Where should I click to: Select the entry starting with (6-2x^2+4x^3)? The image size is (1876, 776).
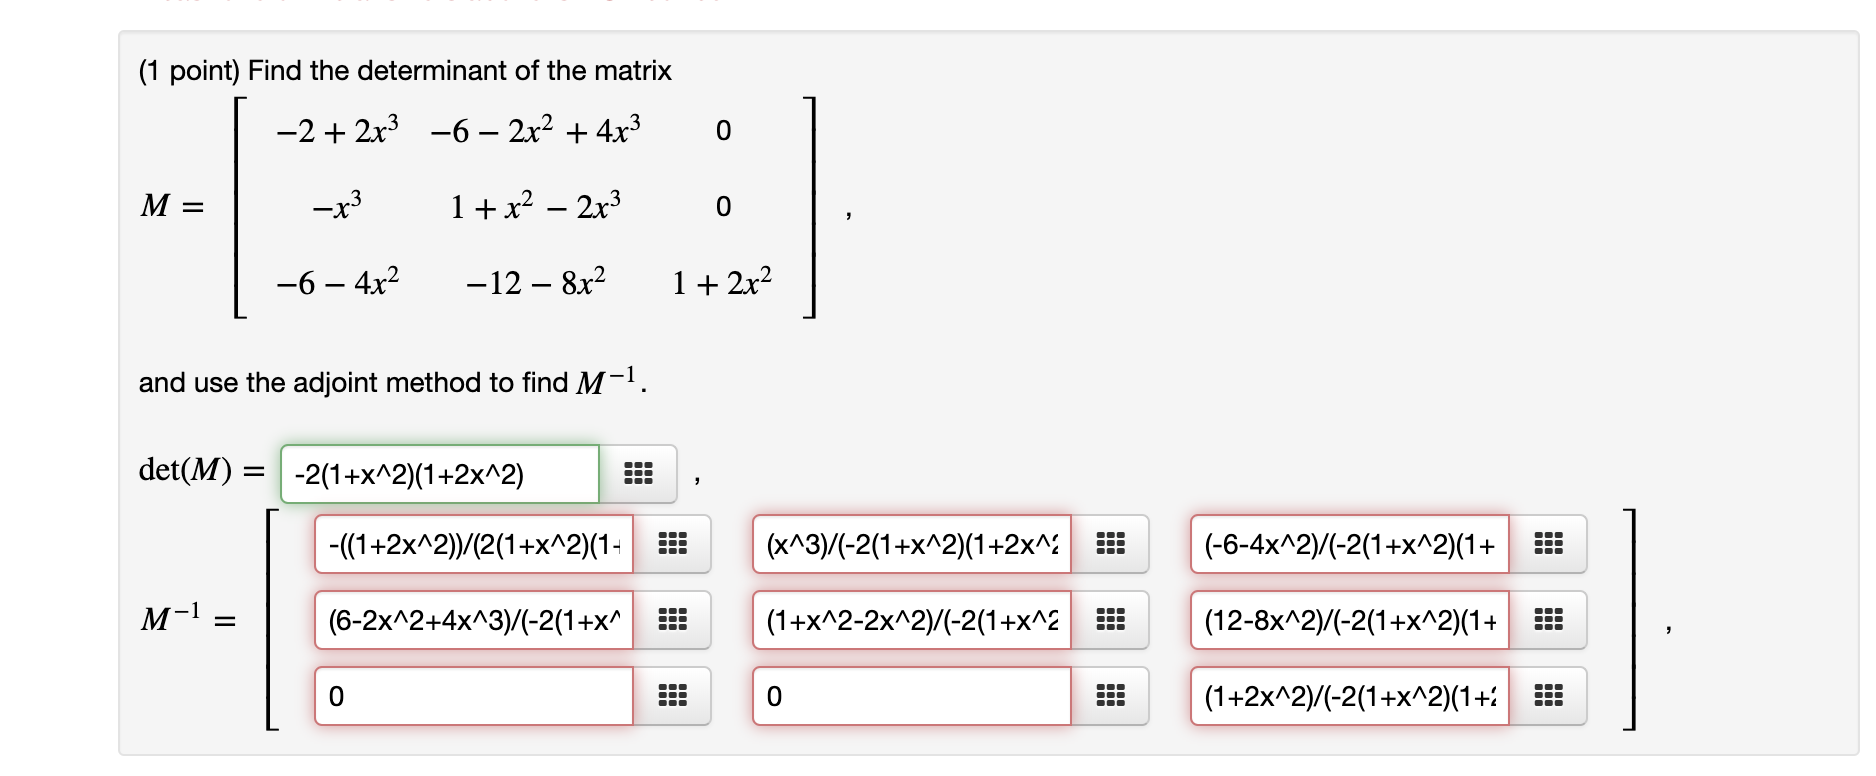[470, 621]
